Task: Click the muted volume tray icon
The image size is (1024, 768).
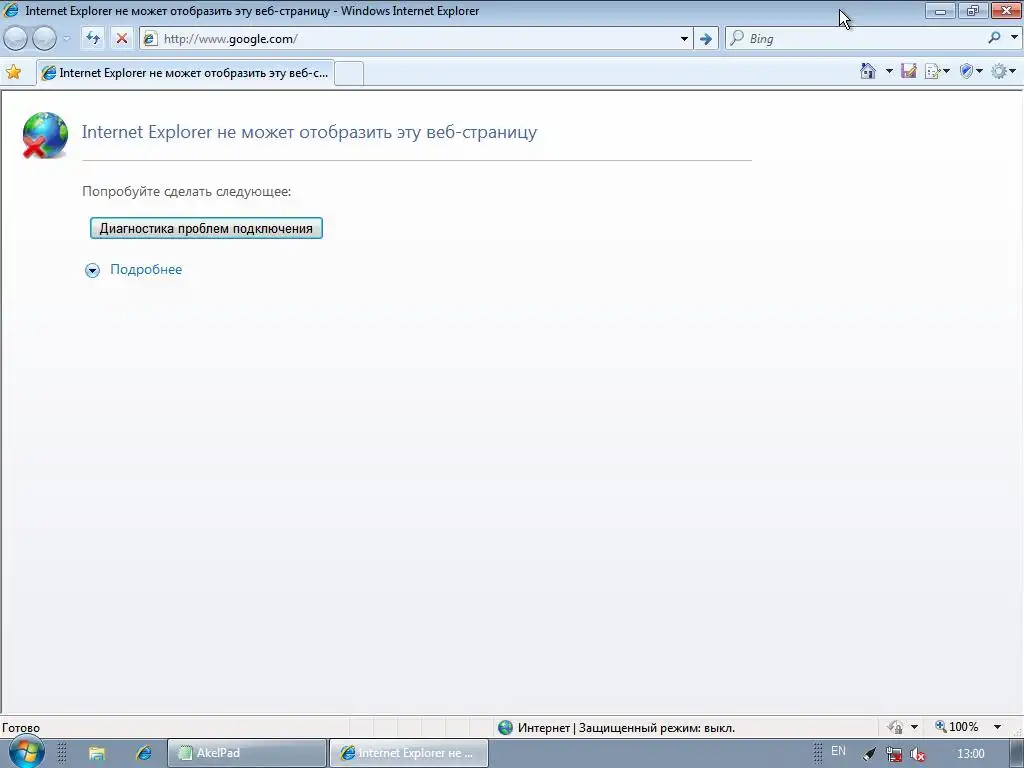Action: coord(918,754)
